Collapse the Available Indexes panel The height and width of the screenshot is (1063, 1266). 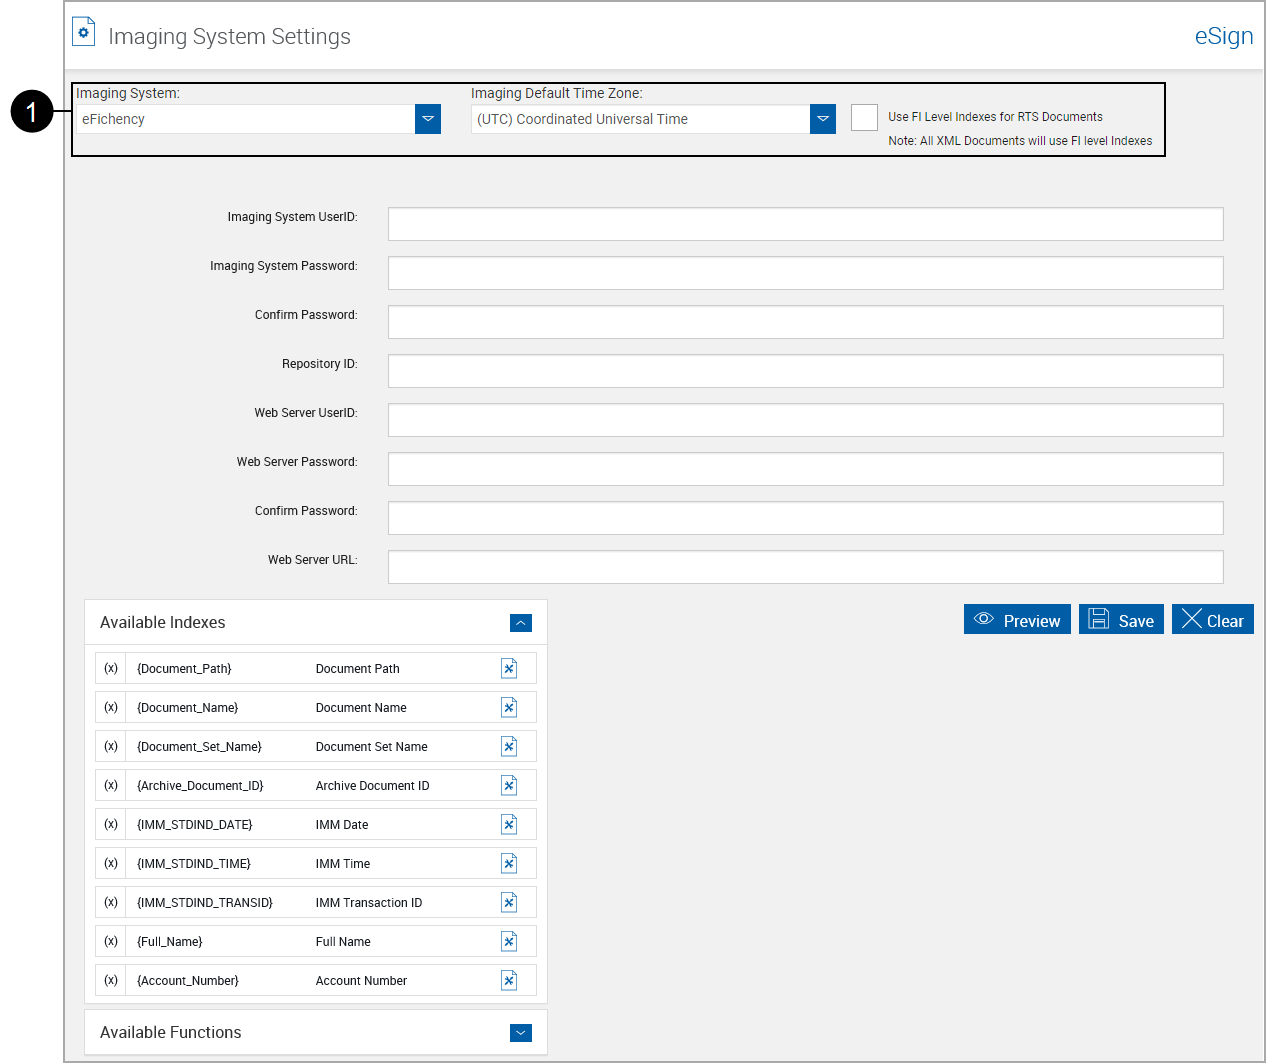520,622
